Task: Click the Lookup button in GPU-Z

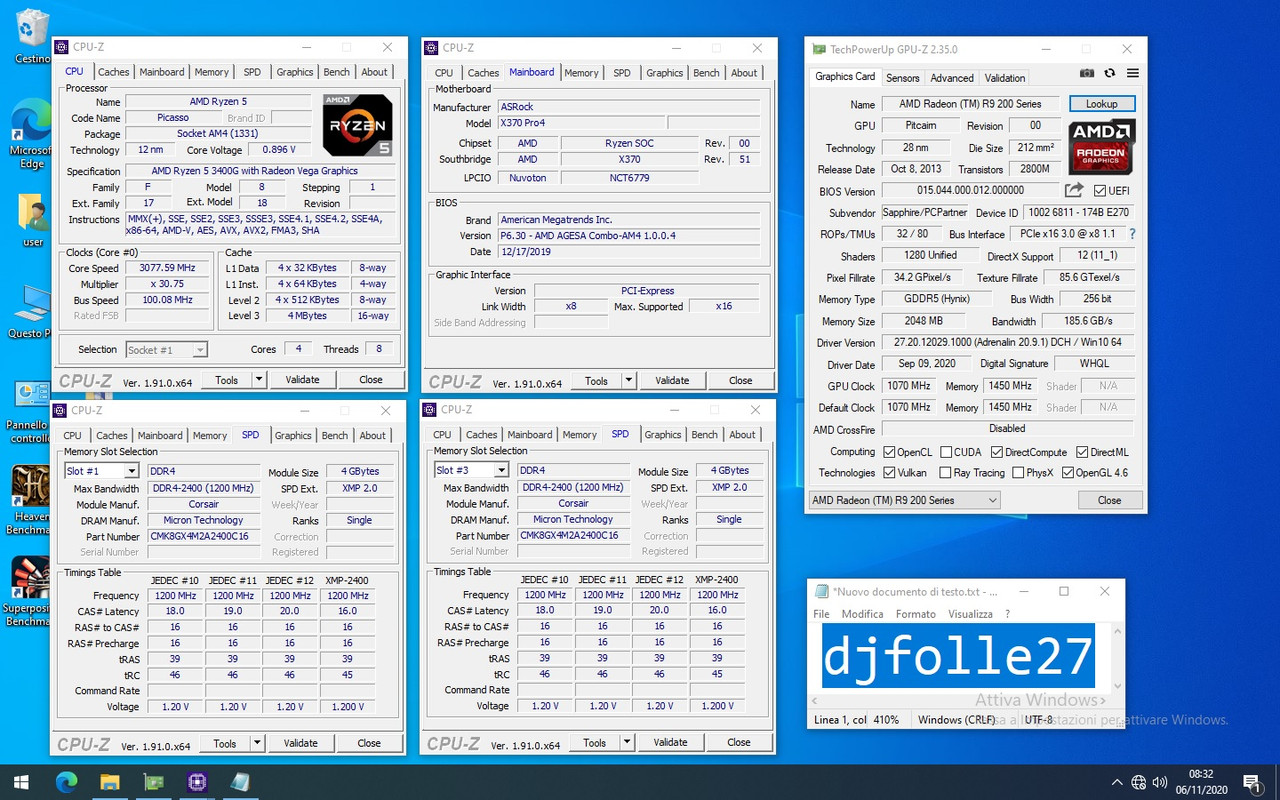Action: [x=1102, y=104]
